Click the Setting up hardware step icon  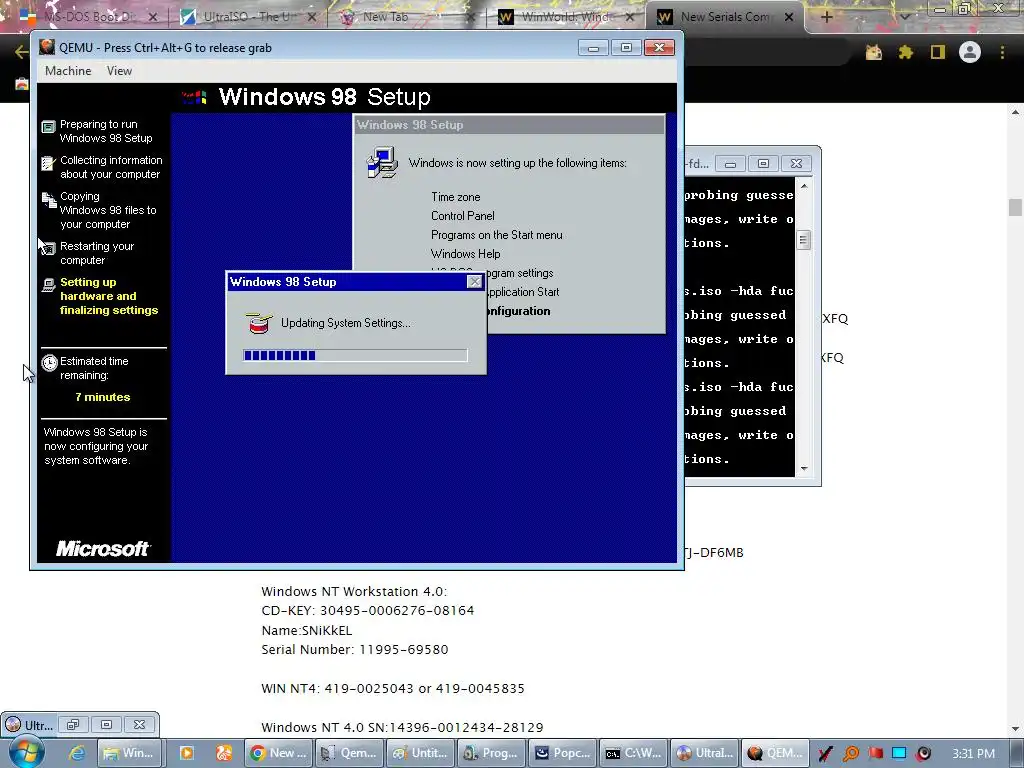(48, 285)
